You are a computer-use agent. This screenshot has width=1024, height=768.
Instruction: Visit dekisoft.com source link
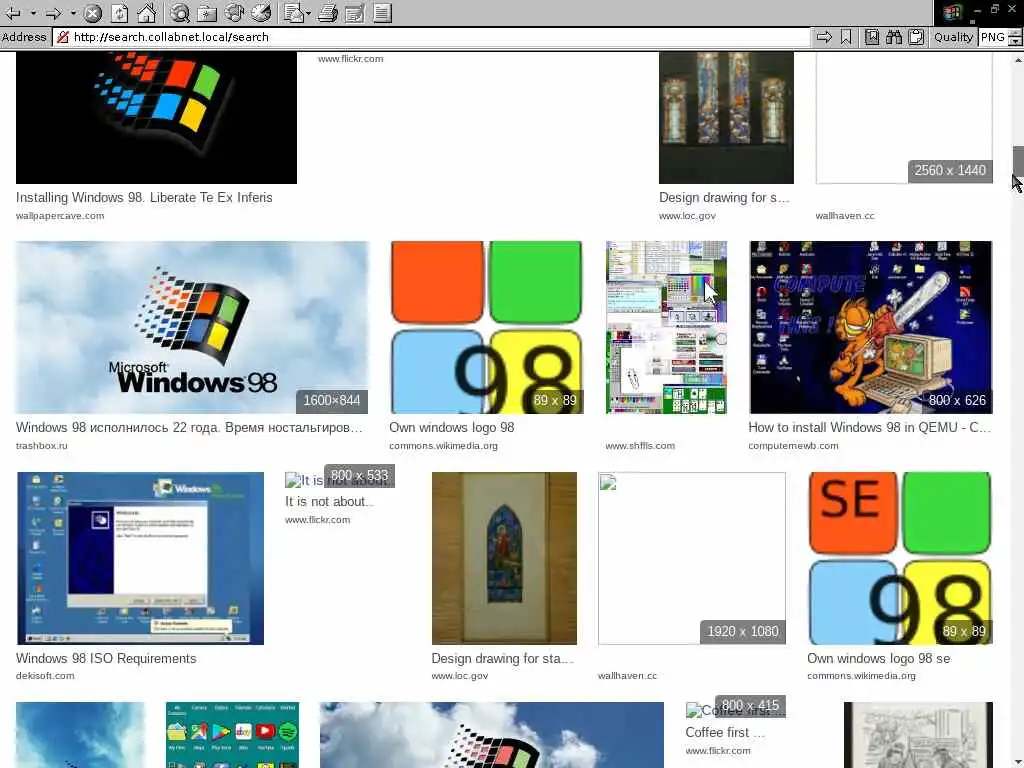pyautogui.click(x=45, y=675)
